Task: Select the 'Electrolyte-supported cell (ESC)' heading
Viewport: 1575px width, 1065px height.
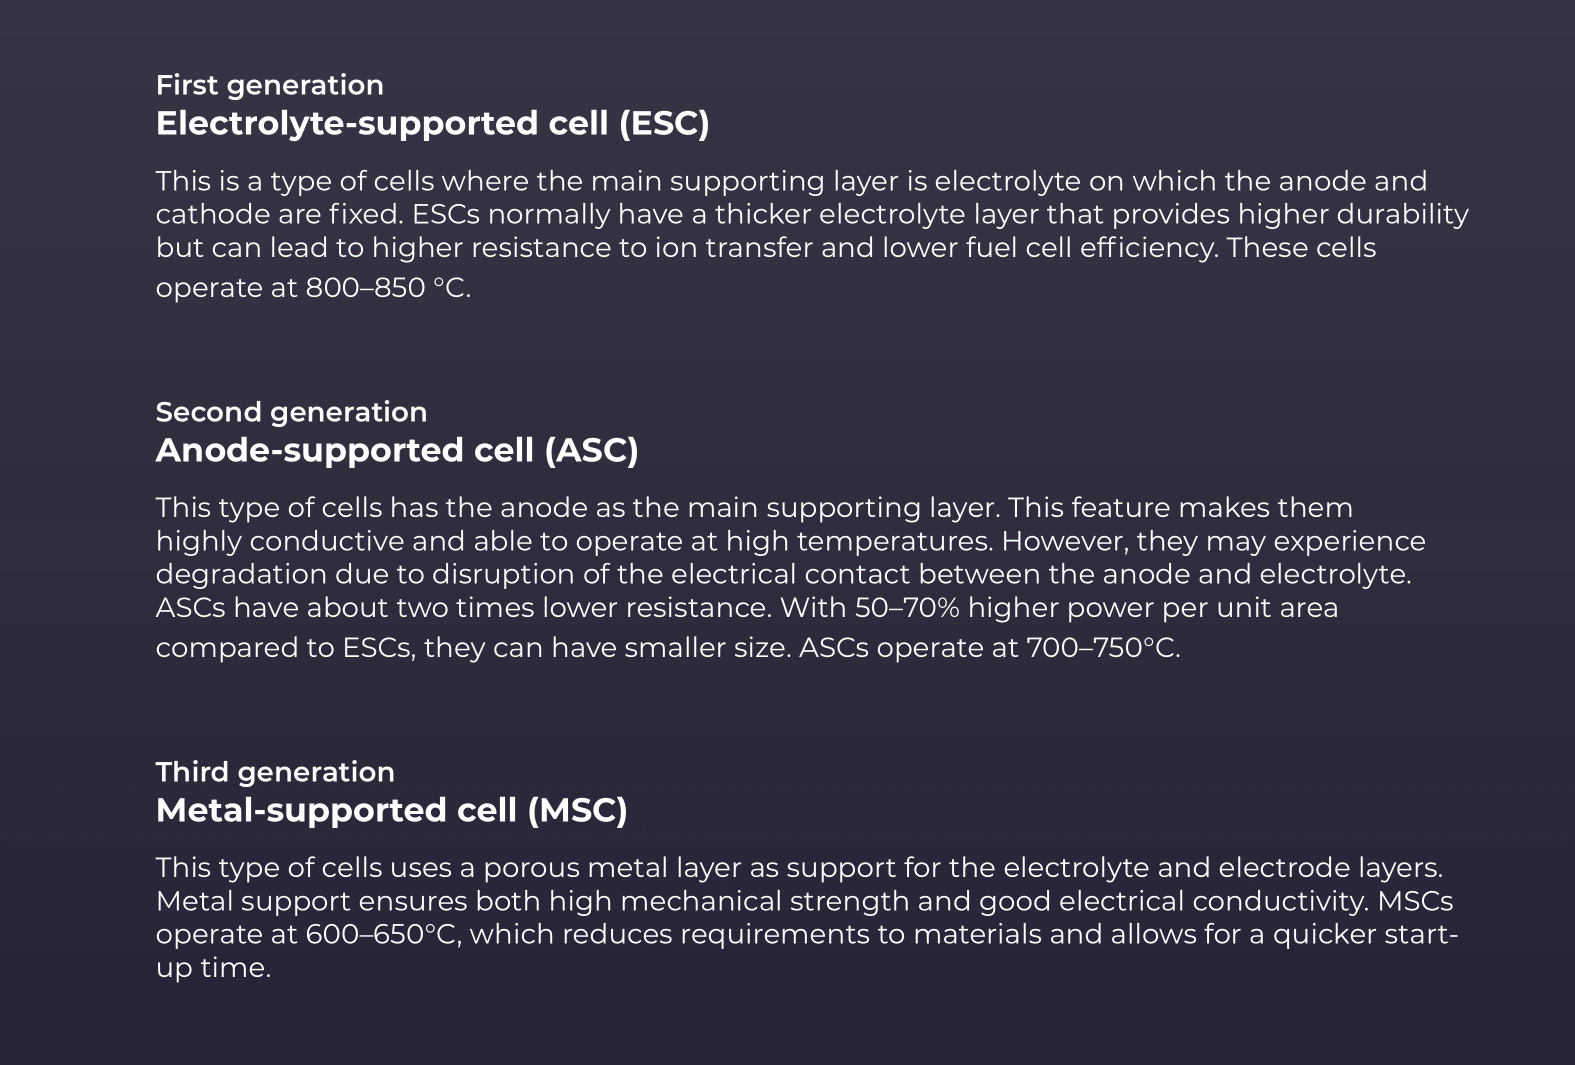Action: coord(433,123)
